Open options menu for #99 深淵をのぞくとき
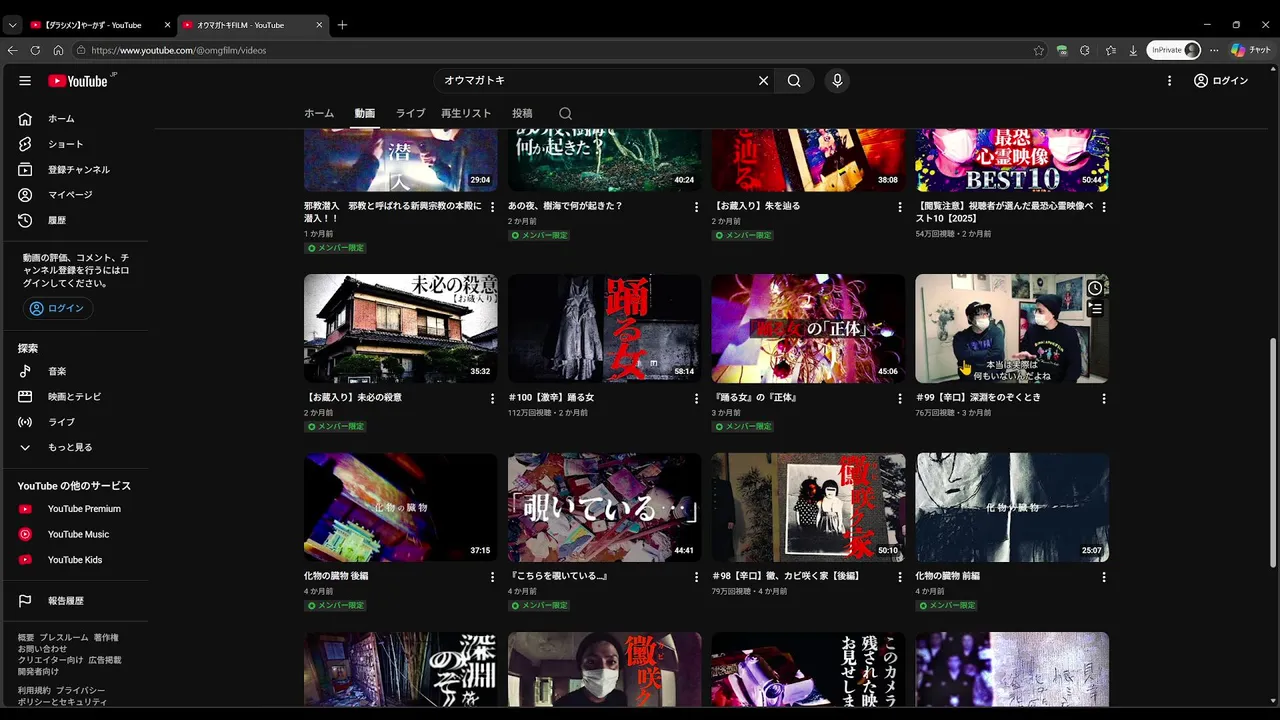The height and width of the screenshot is (720, 1280). coord(1104,399)
